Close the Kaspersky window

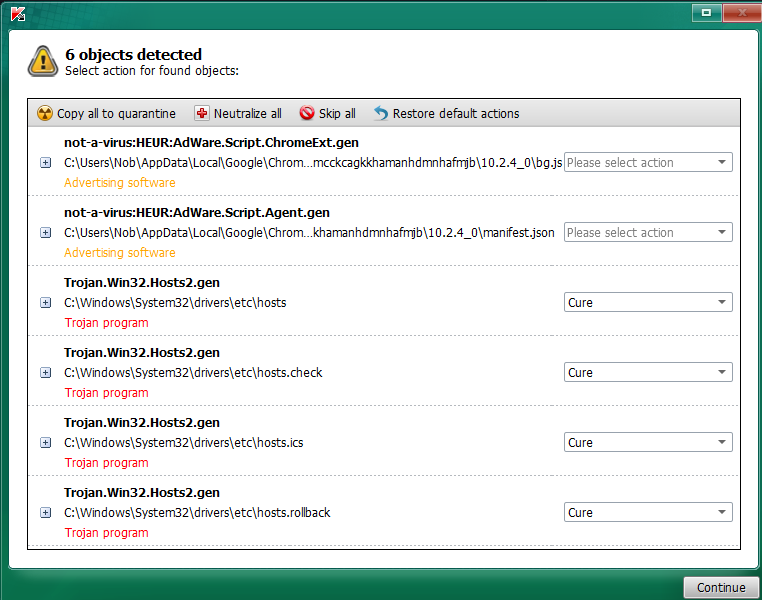[x=742, y=13]
